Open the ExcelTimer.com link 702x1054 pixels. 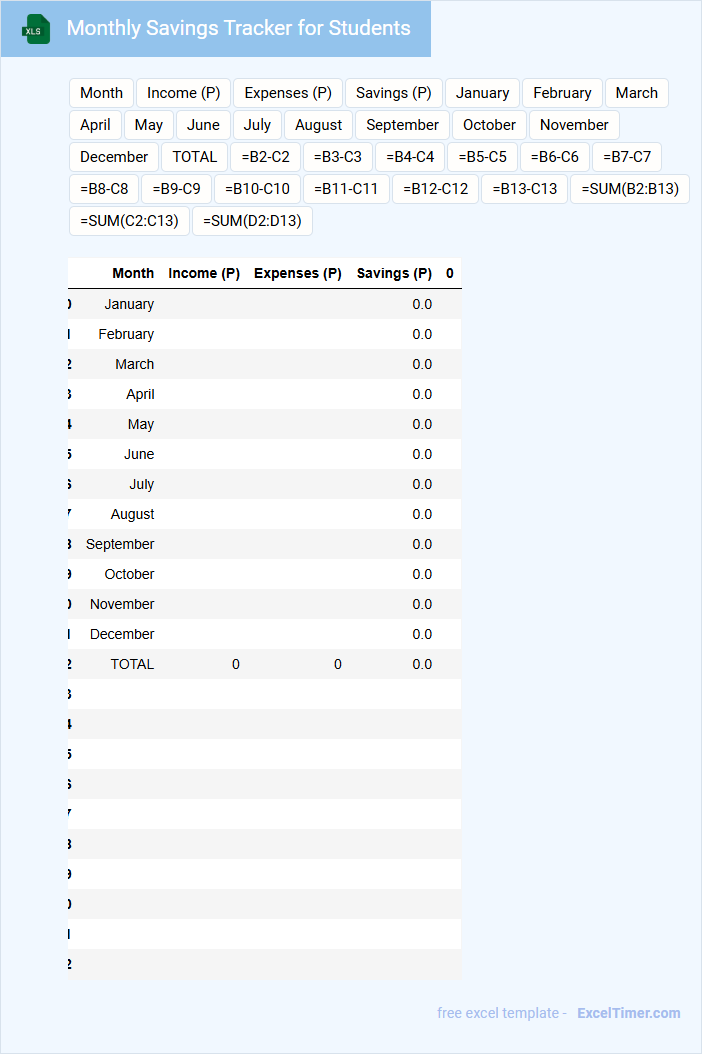(628, 1013)
